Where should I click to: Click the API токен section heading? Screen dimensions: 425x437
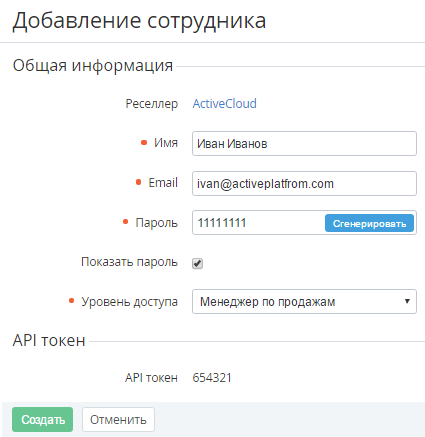[49, 341]
